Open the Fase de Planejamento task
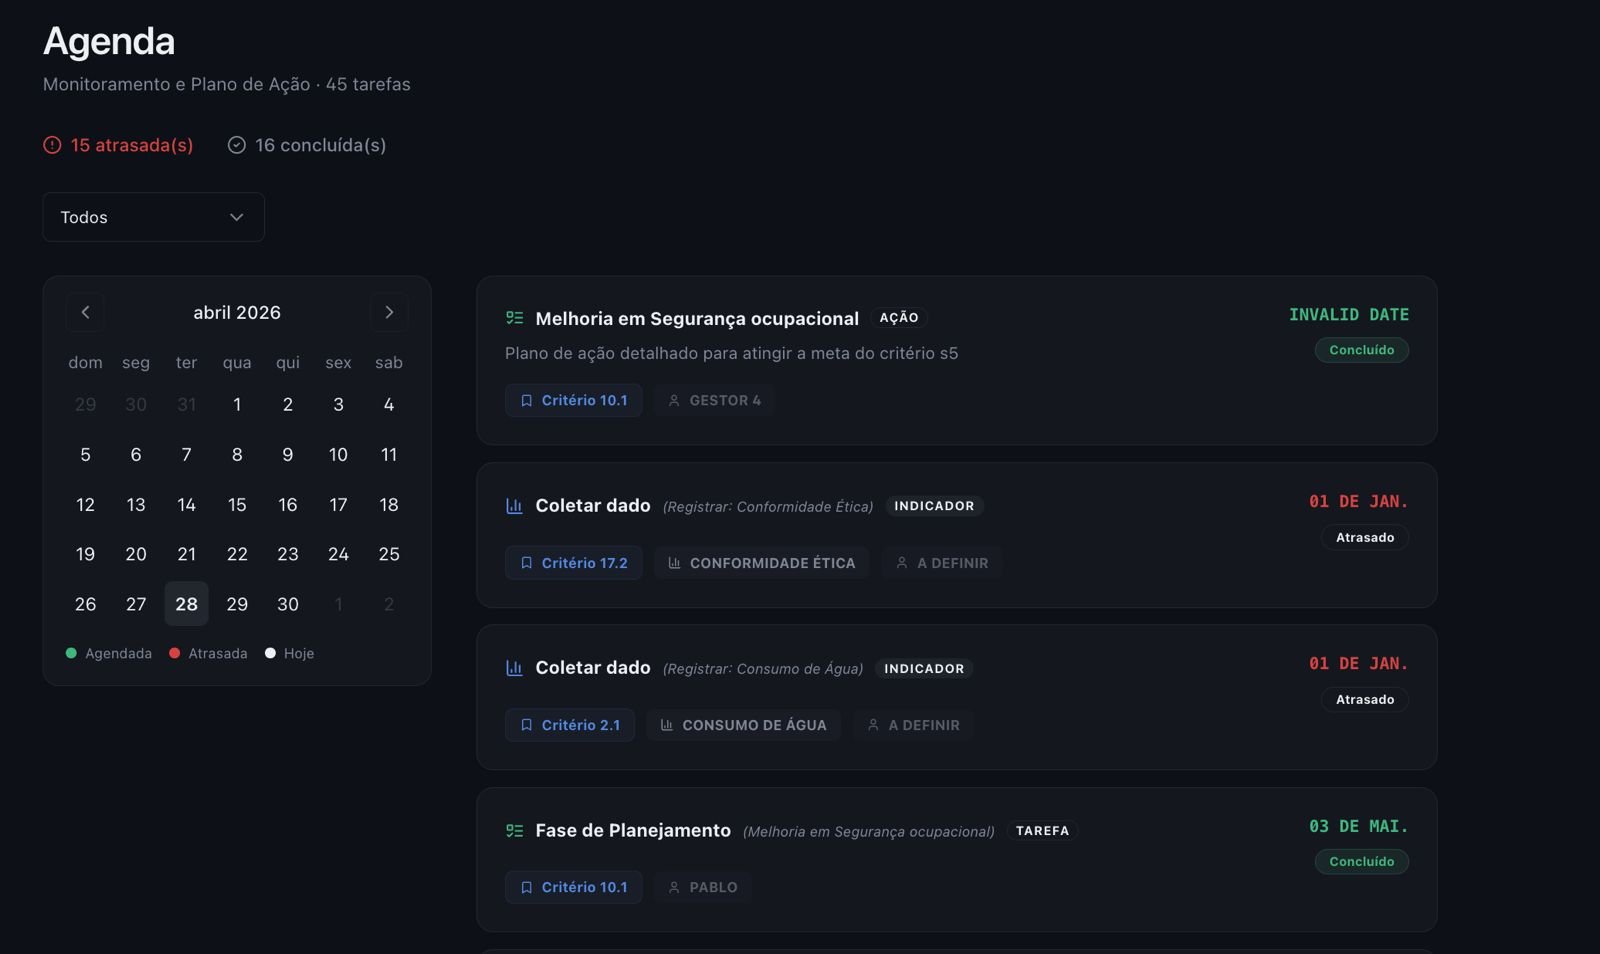The width and height of the screenshot is (1600, 954). pos(633,830)
